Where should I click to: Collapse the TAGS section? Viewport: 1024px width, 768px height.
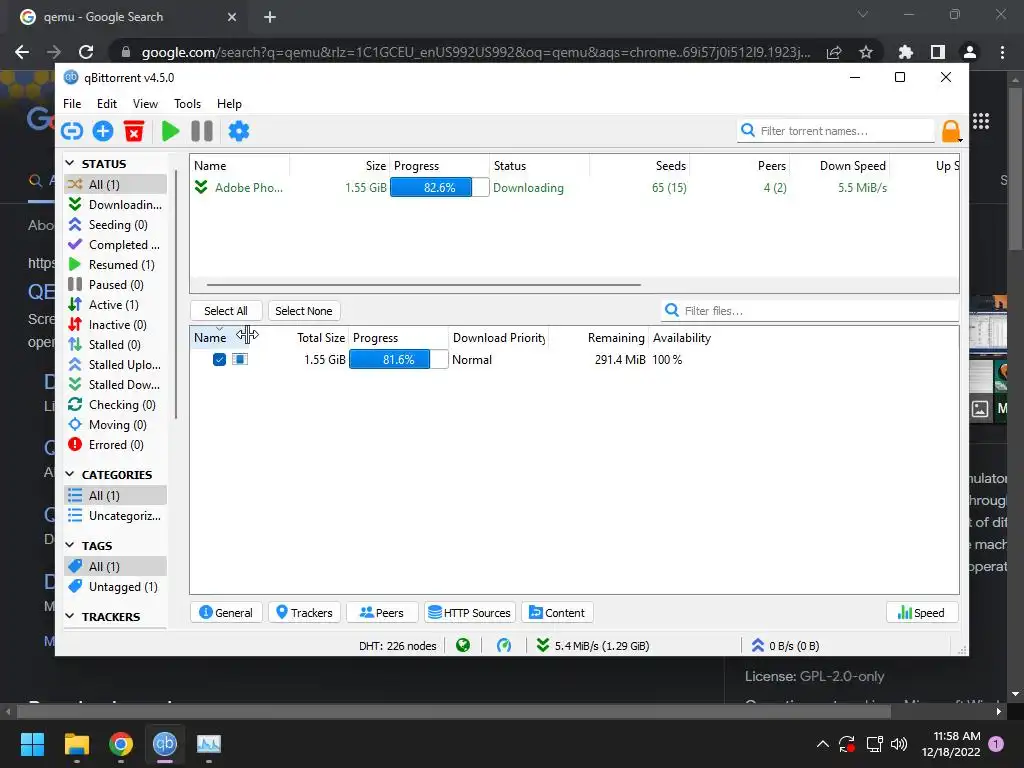[71, 545]
